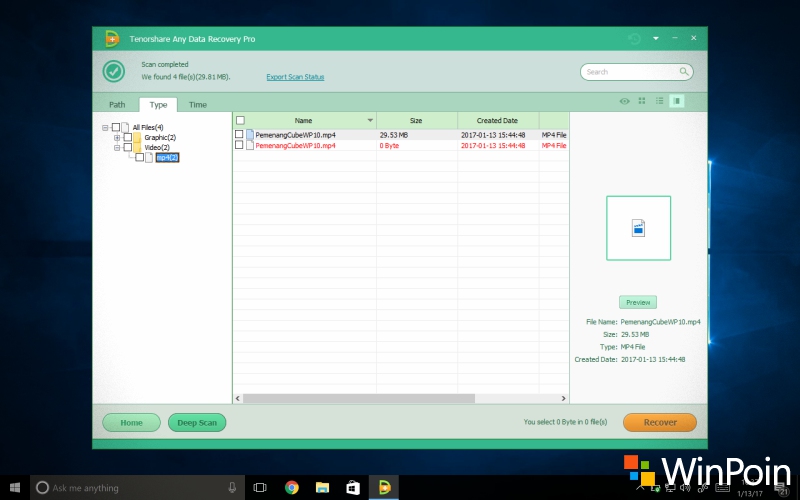Collapse the Video(2) tree node
The width and height of the screenshot is (800, 500).
[117, 147]
